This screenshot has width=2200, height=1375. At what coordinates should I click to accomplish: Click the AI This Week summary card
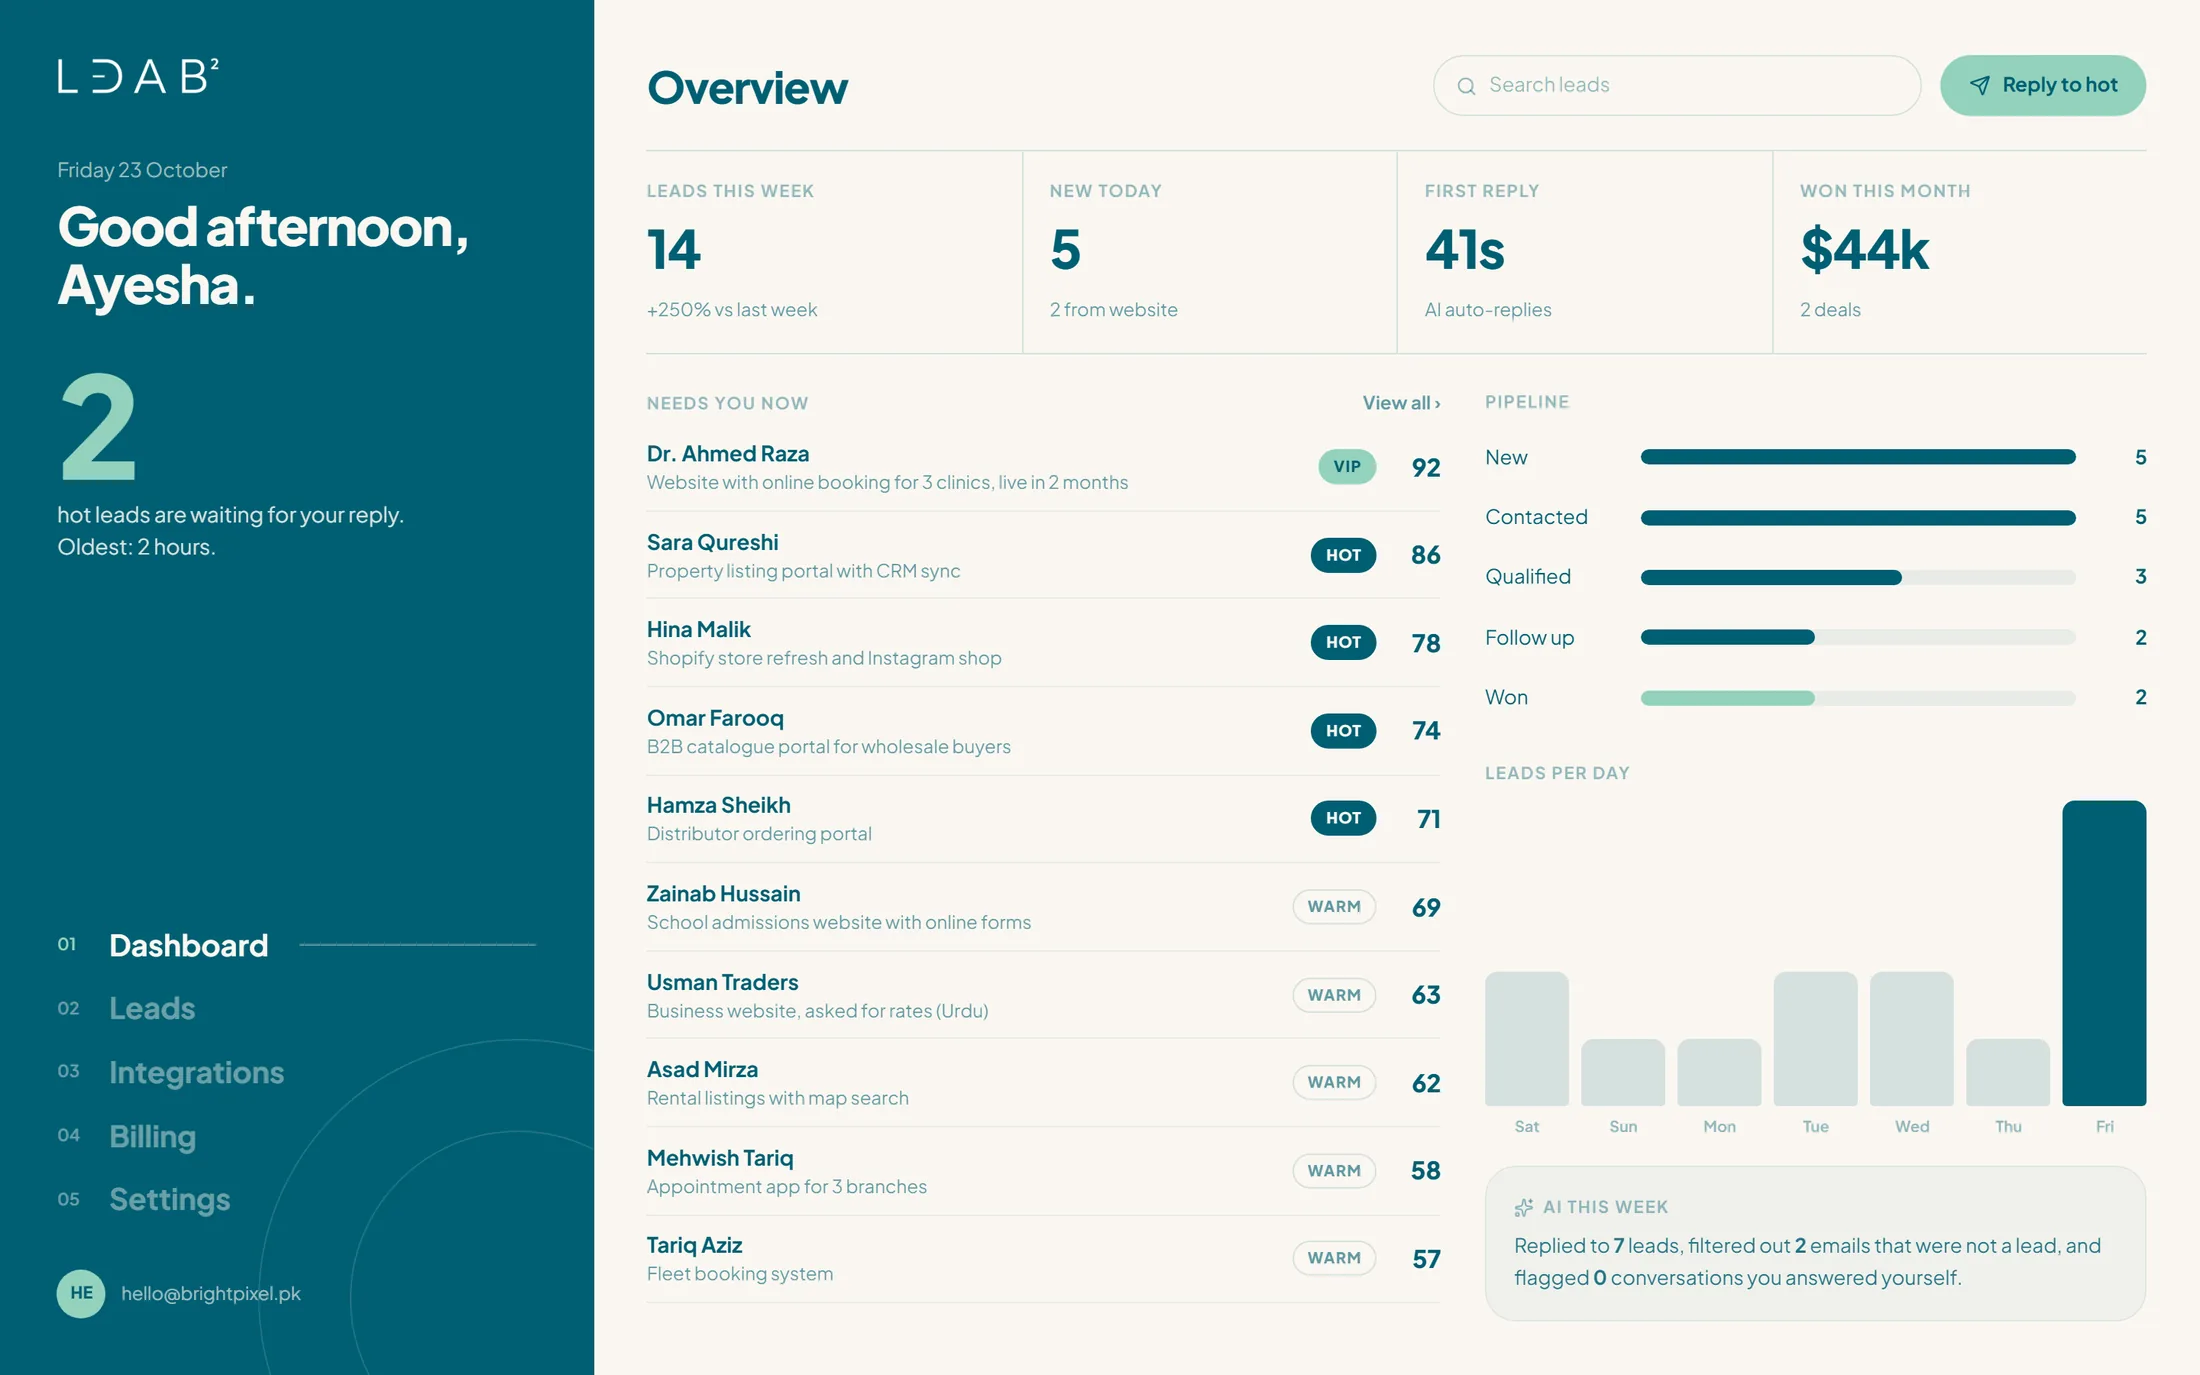pos(1815,1243)
